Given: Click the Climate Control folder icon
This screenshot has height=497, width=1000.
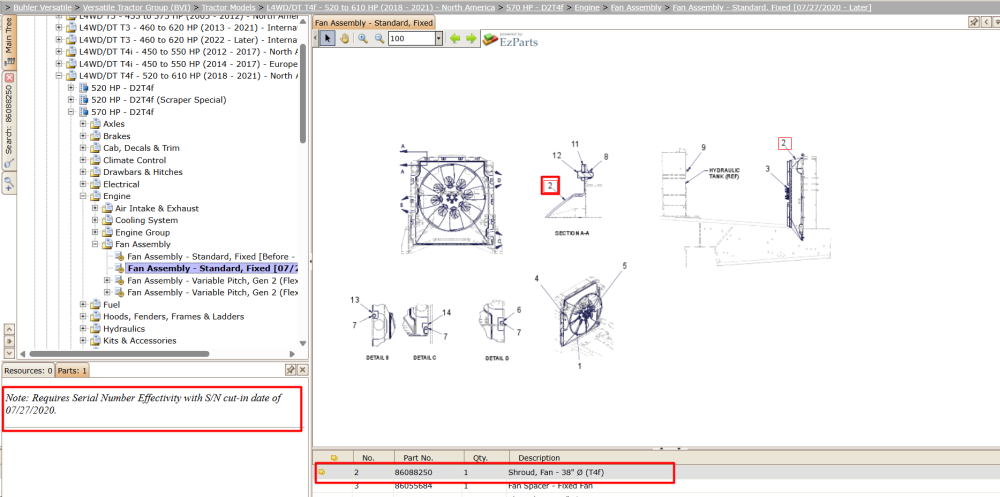Looking at the screenshot, I should click(x=96, y=160).
